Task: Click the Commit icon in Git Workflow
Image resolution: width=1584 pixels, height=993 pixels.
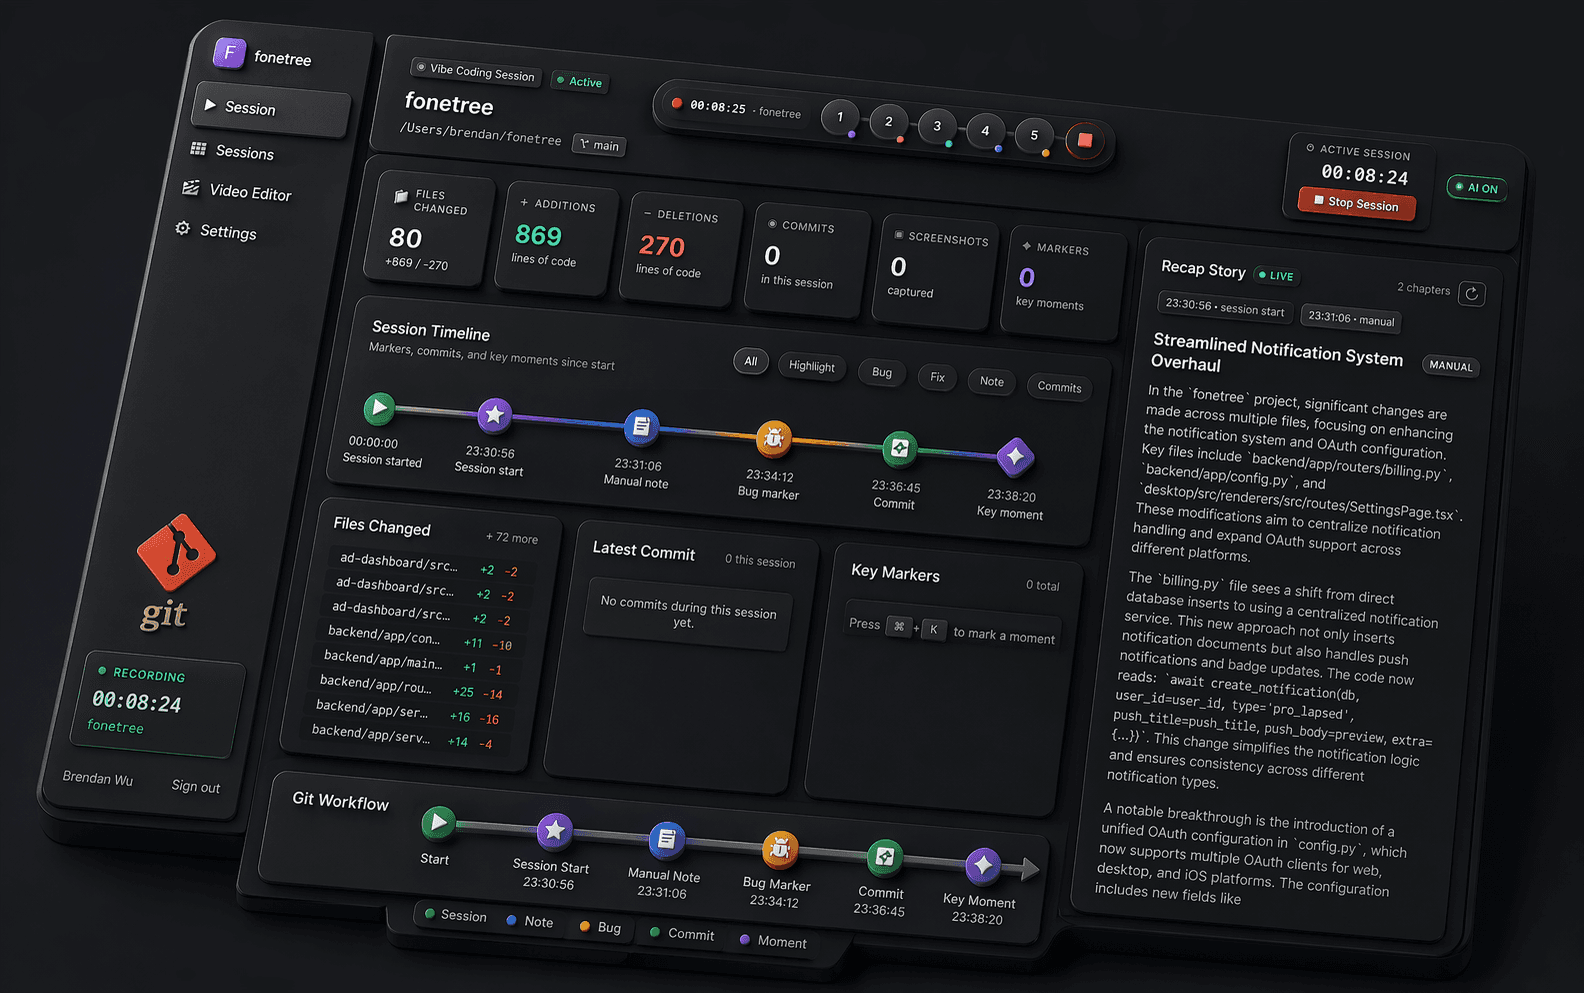Action: click(884, 857)
